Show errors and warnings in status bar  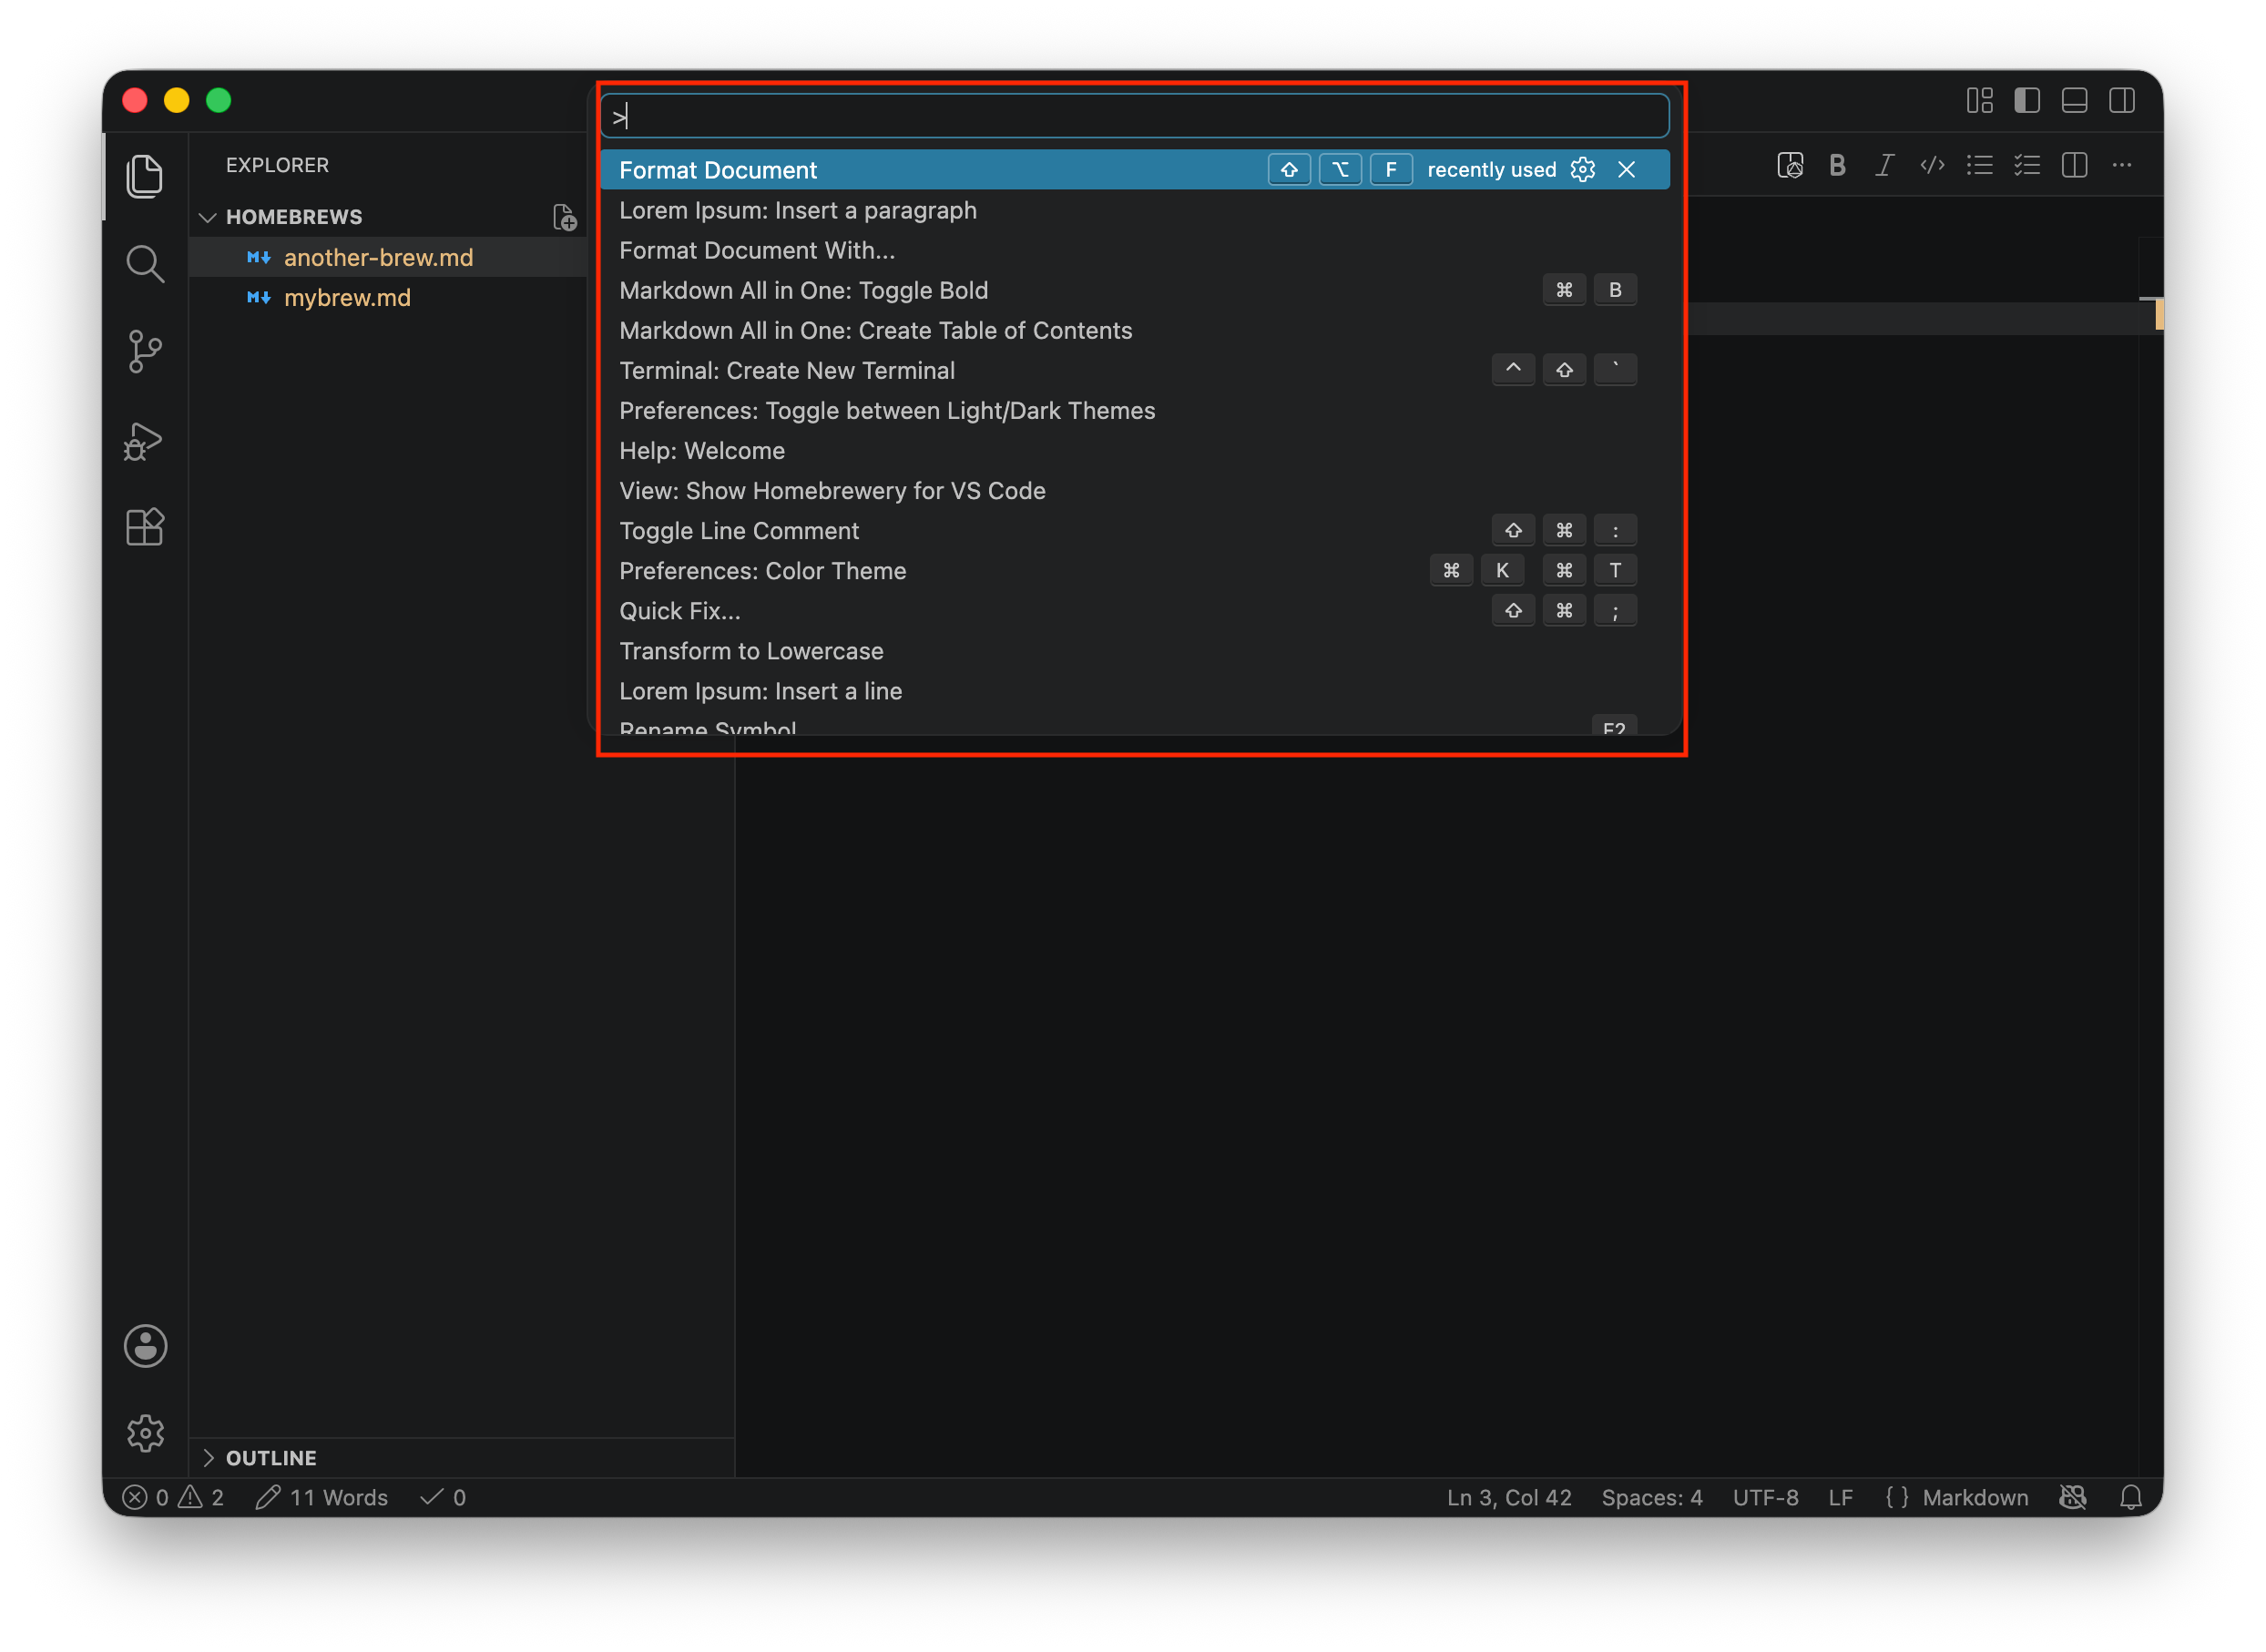pos(173,1497)
